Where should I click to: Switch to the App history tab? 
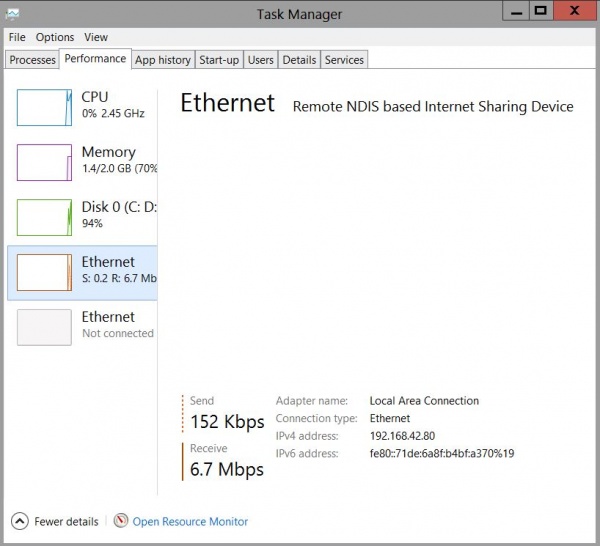pyautogui.click(x=162, y=60)
